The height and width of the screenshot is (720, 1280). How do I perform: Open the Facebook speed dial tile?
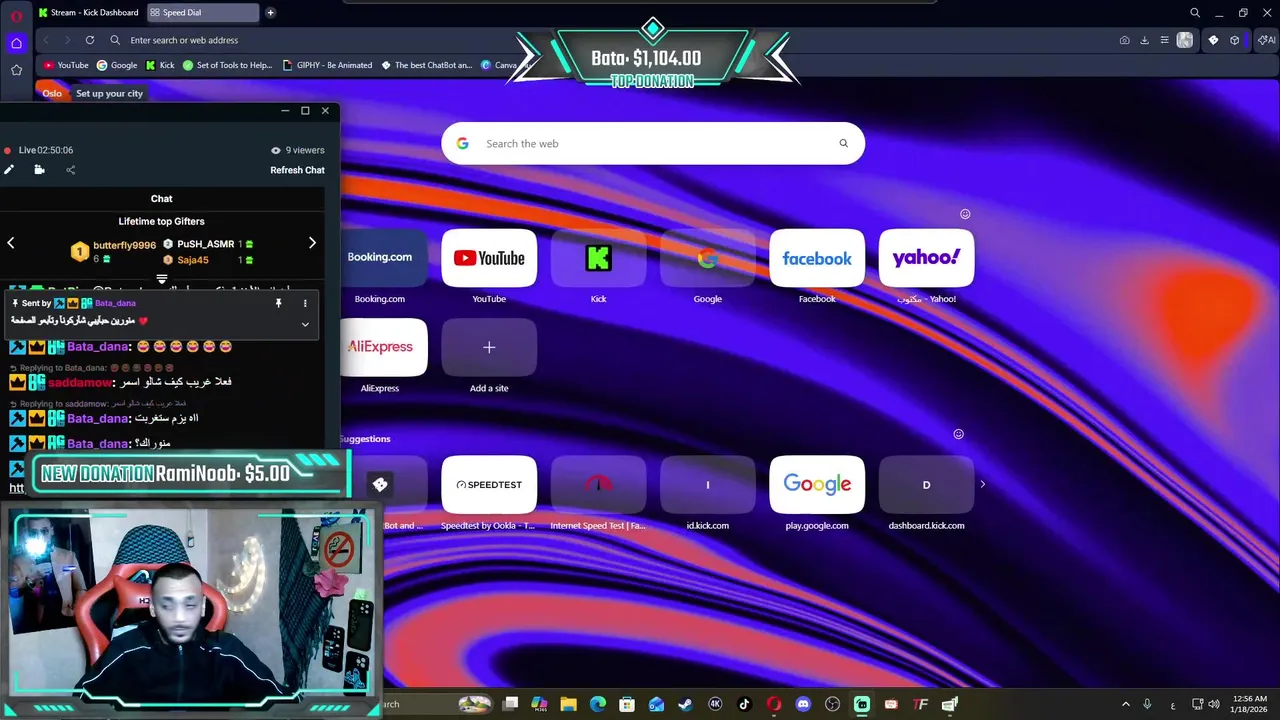pos(817,258)
